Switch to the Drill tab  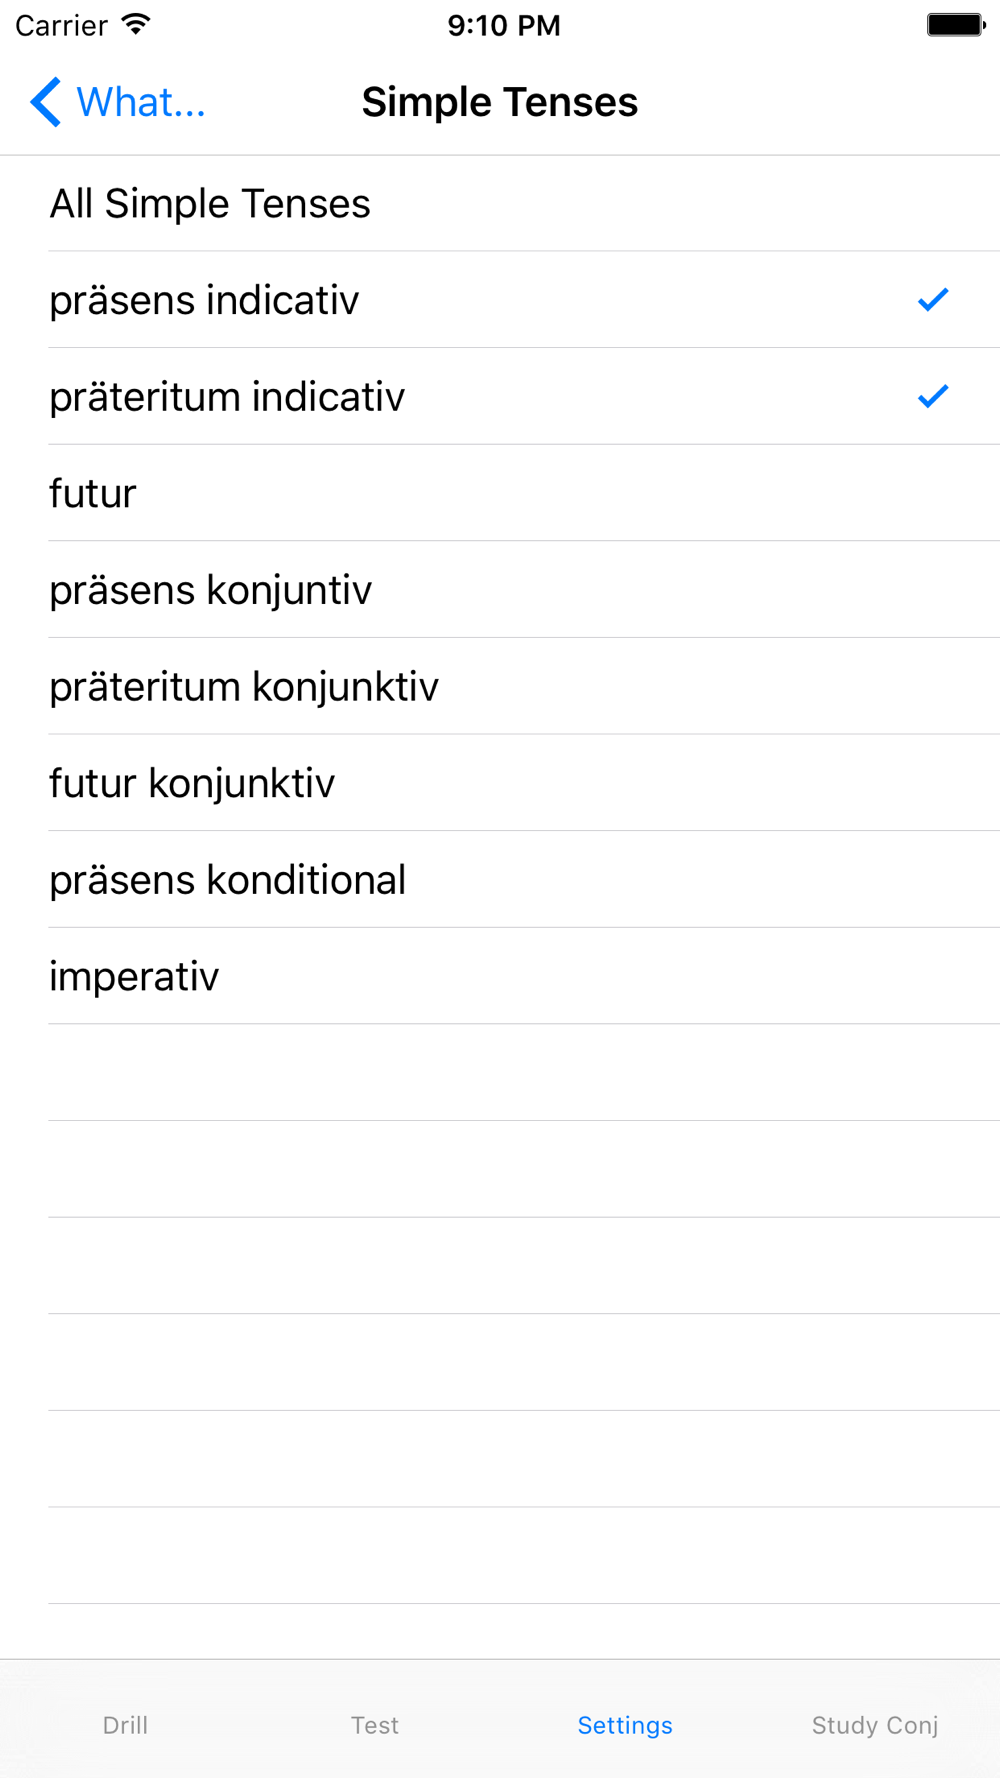point(125,1725)
